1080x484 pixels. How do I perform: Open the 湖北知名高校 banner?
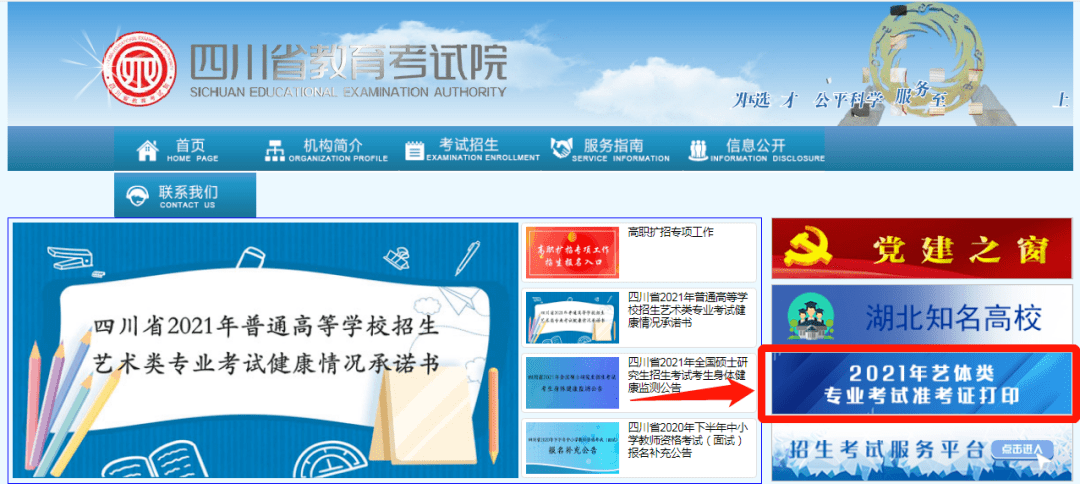(x=922, y=317)
